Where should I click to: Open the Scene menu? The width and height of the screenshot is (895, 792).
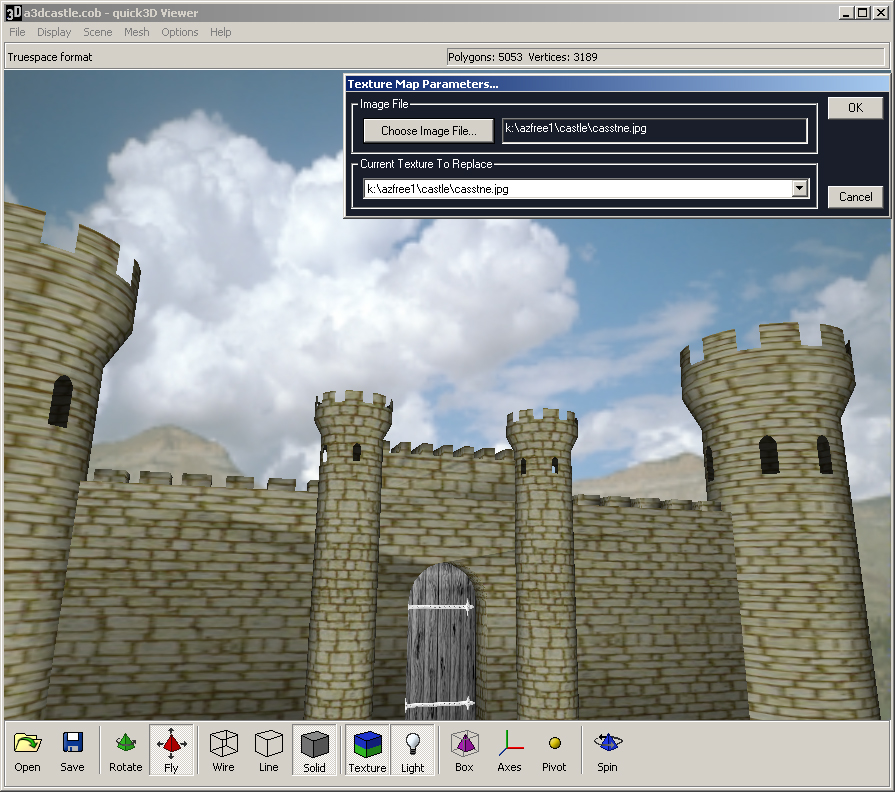(x=98, y=32)
